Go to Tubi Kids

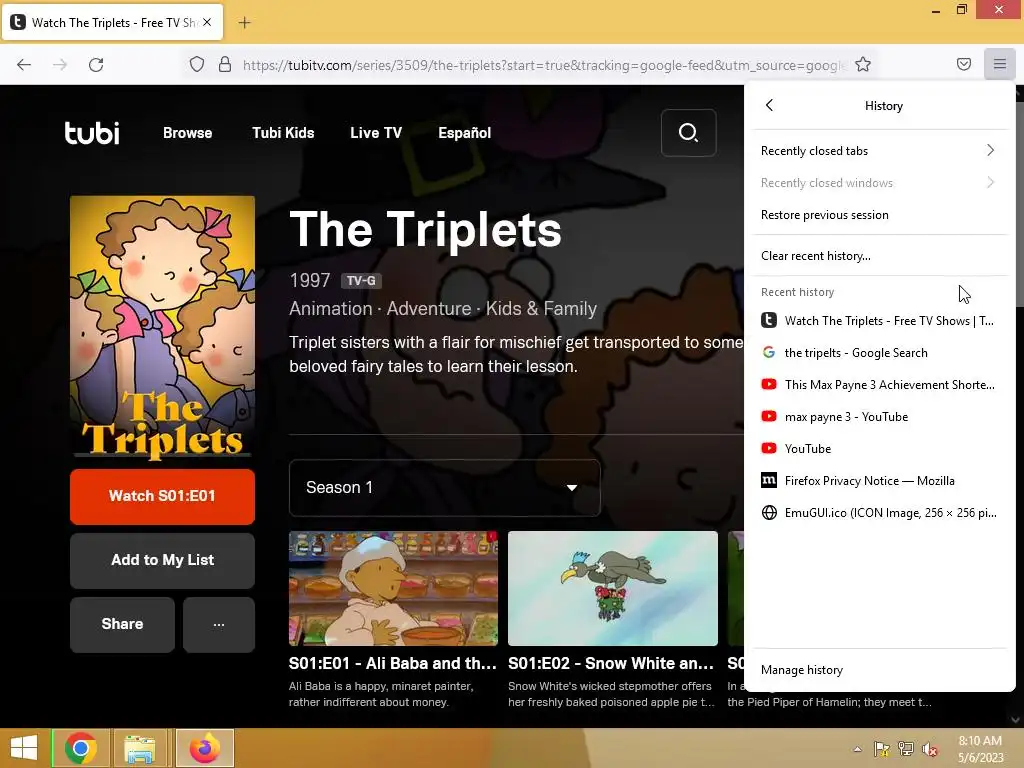tap(283, 133)
